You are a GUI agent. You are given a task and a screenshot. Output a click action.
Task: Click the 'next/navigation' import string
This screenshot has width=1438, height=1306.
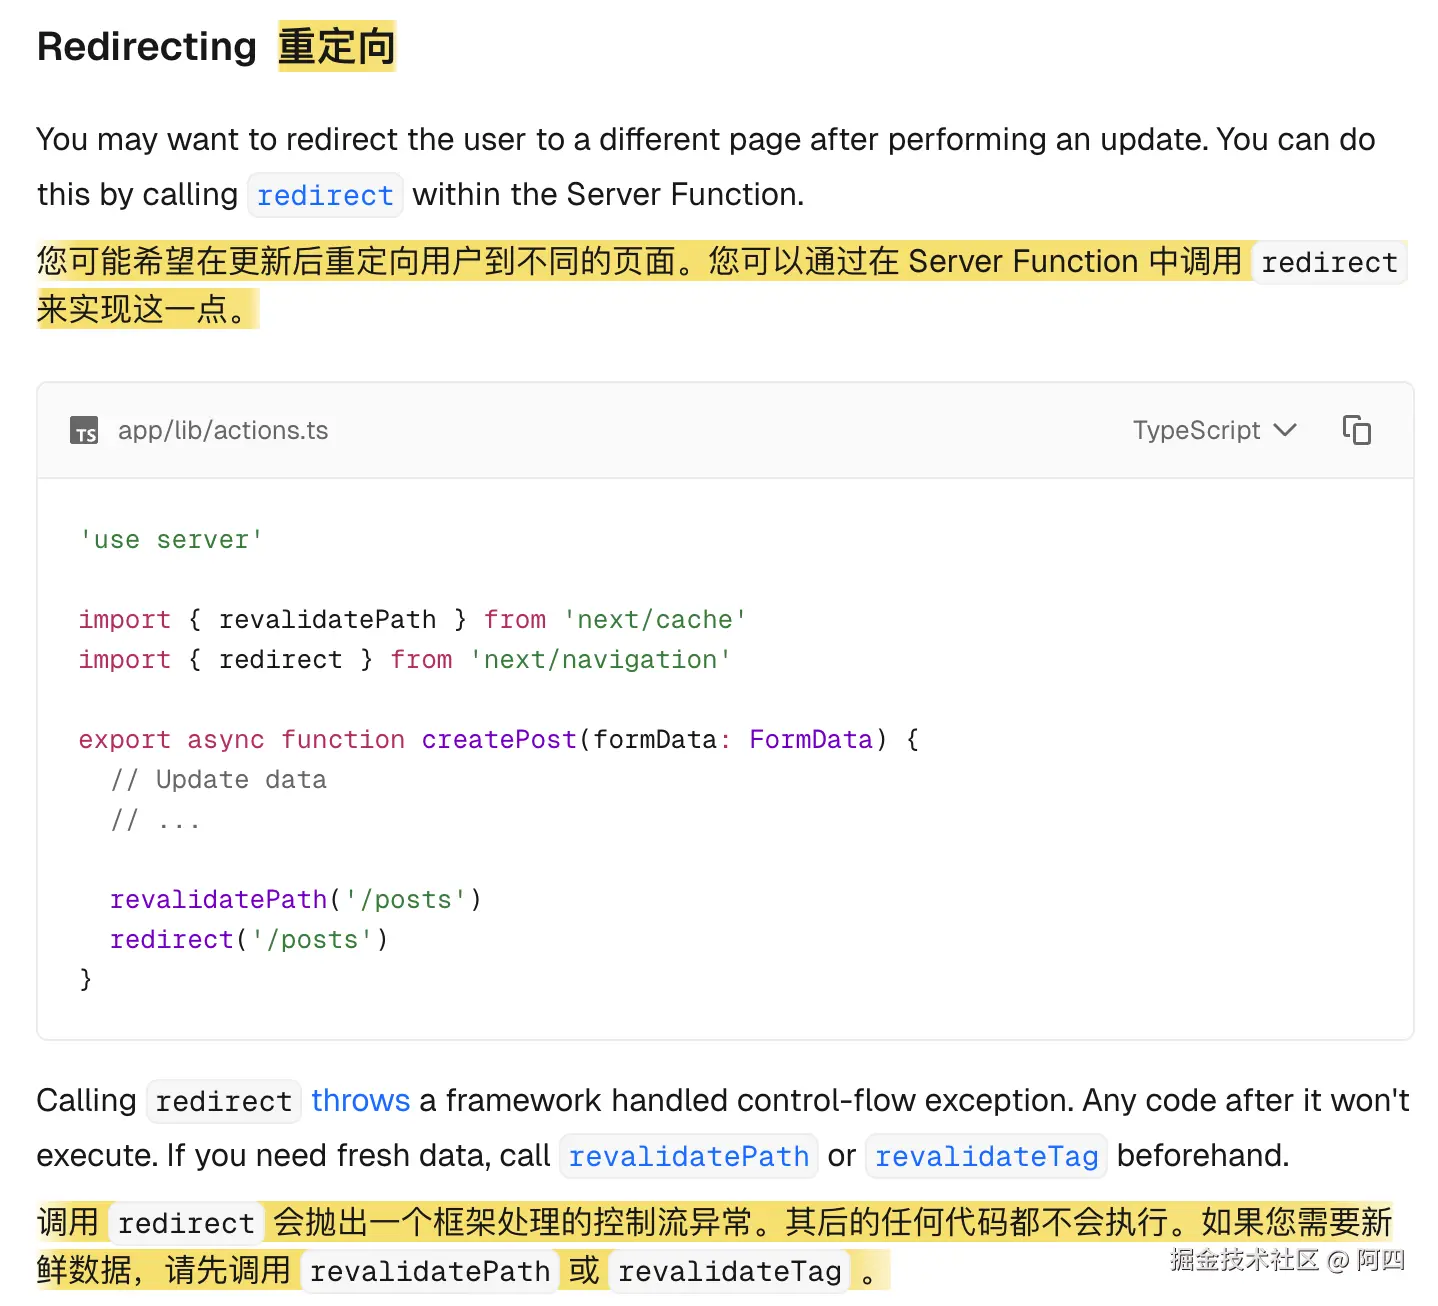pos(600,660)
